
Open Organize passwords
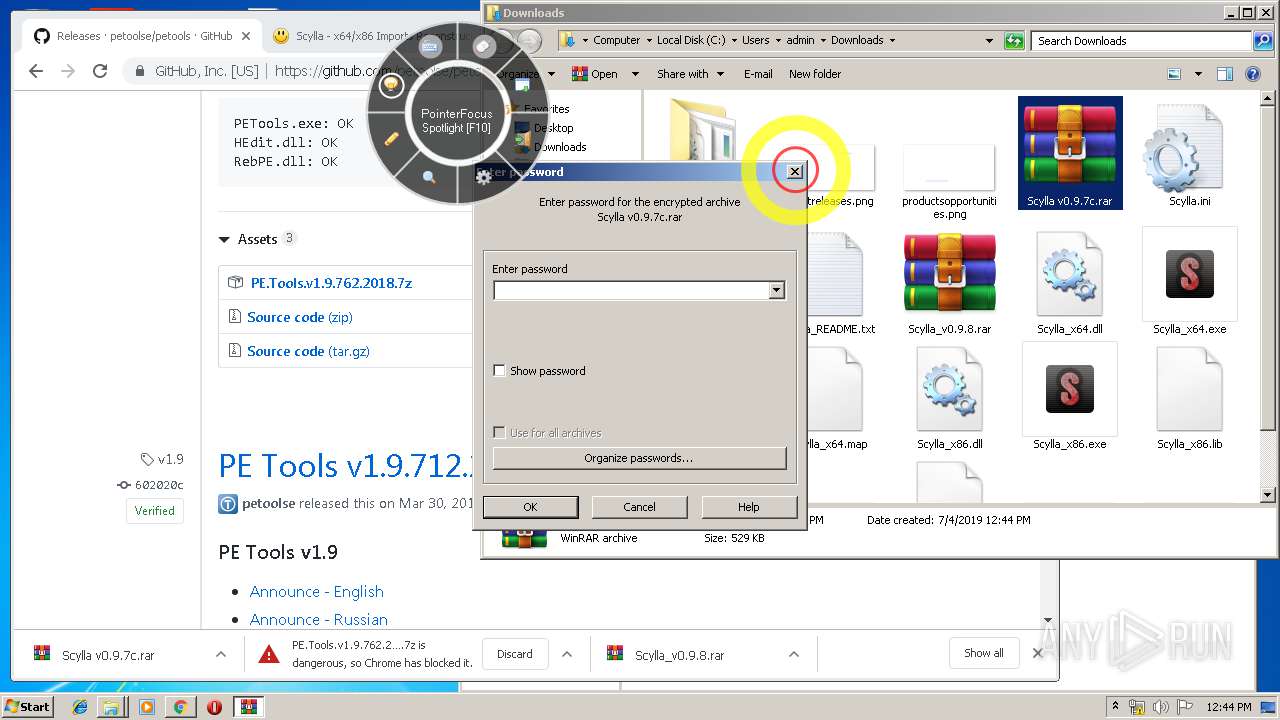pos(639,458)
